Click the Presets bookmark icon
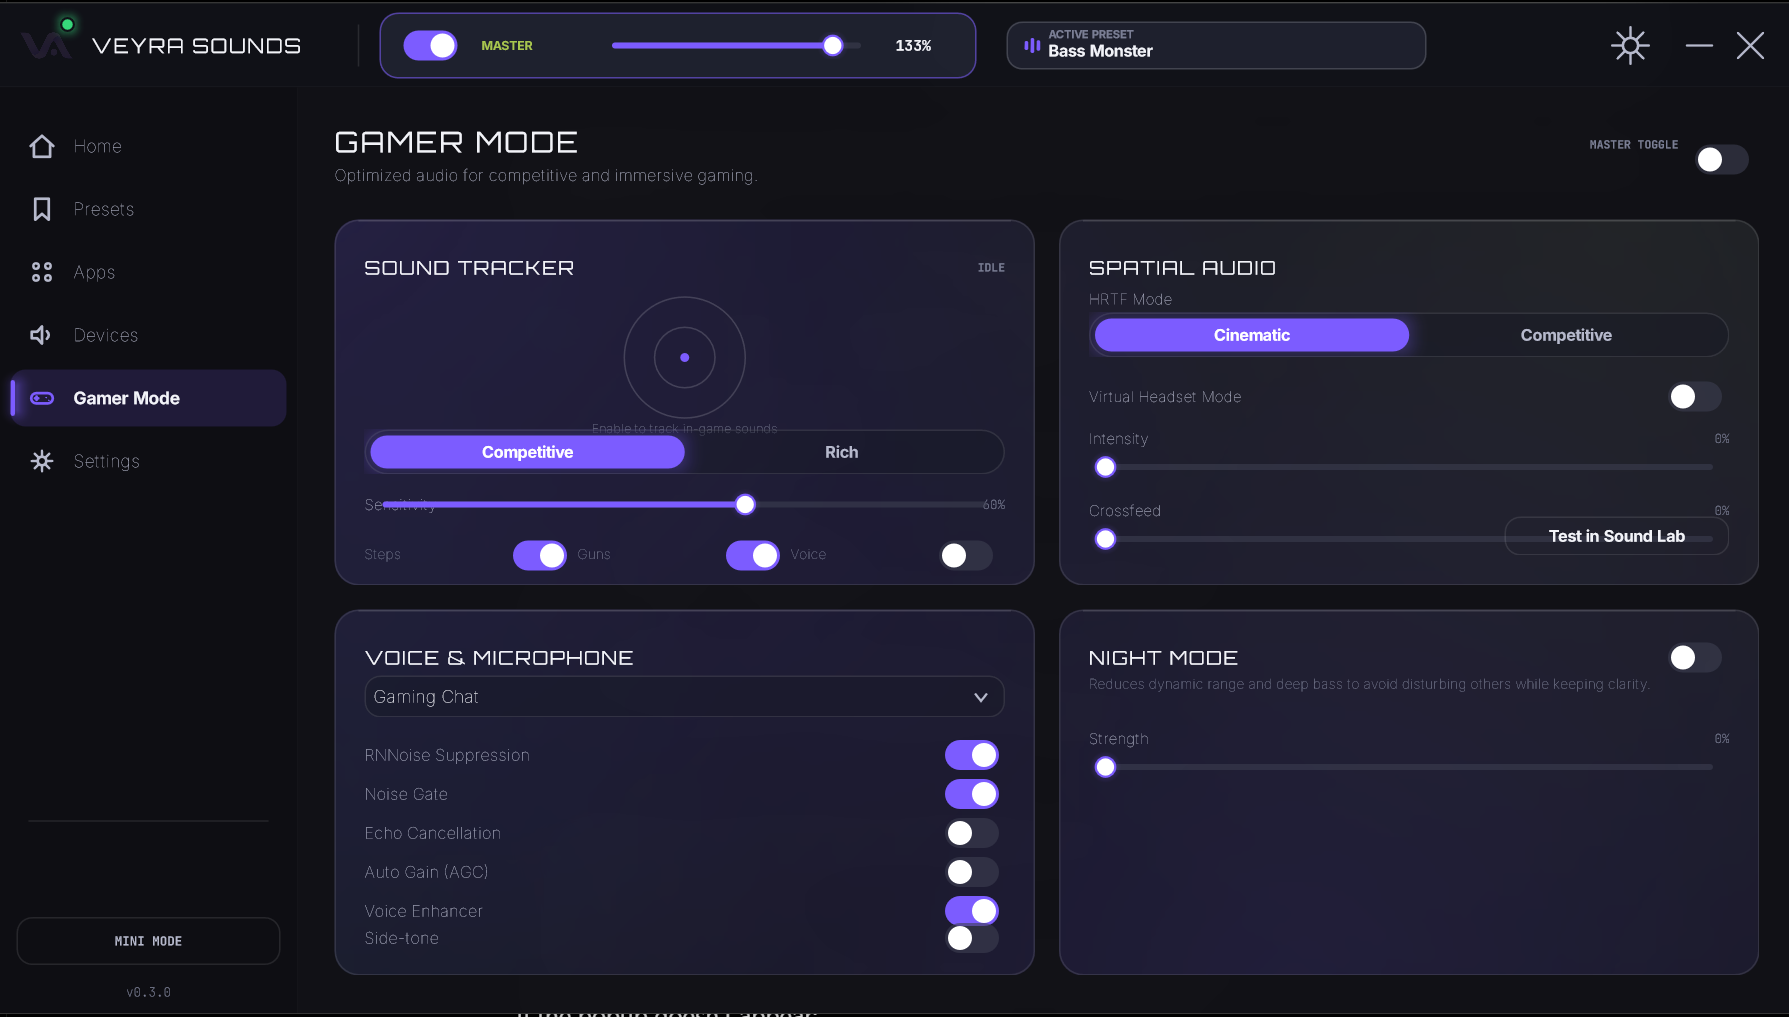This screenshot has width=1789, height=1017. coord(42,209)
